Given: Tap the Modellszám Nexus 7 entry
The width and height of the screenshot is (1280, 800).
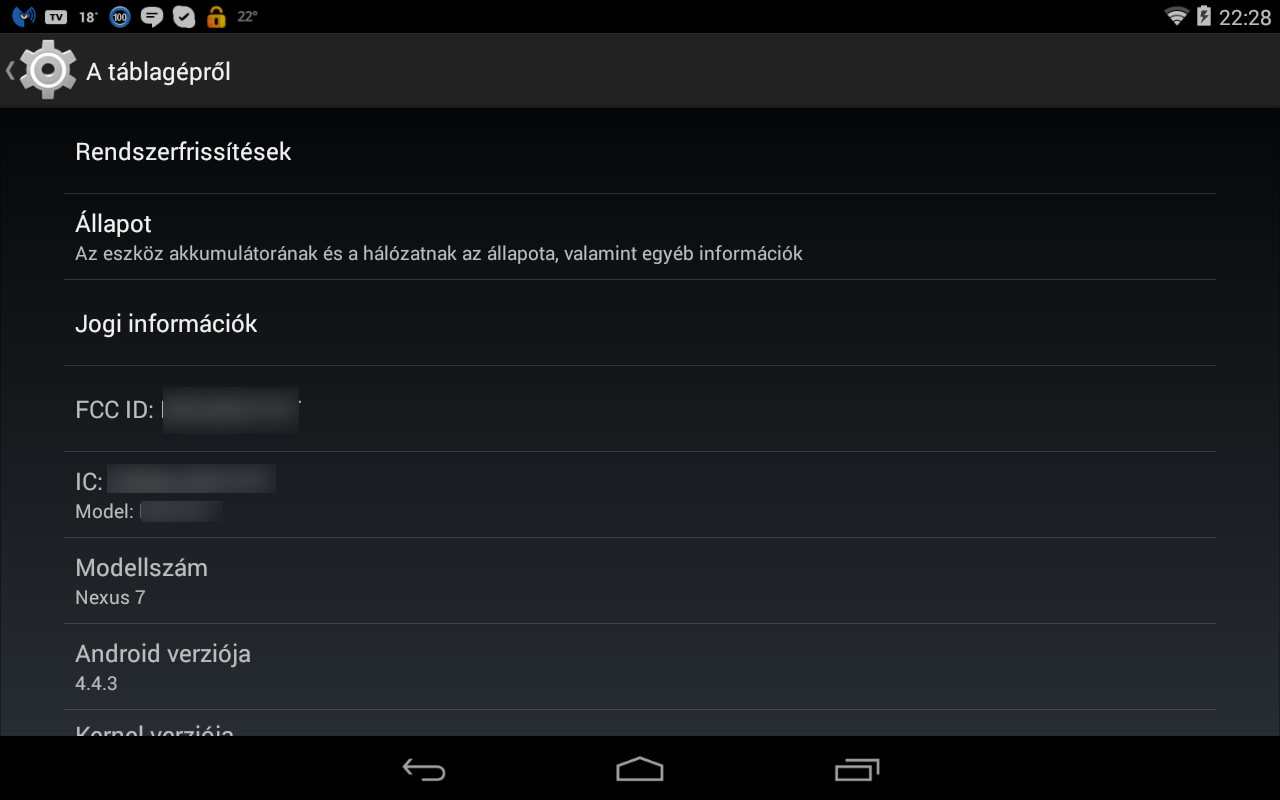Looking at the screenshot, I should [x=640, y=581].
